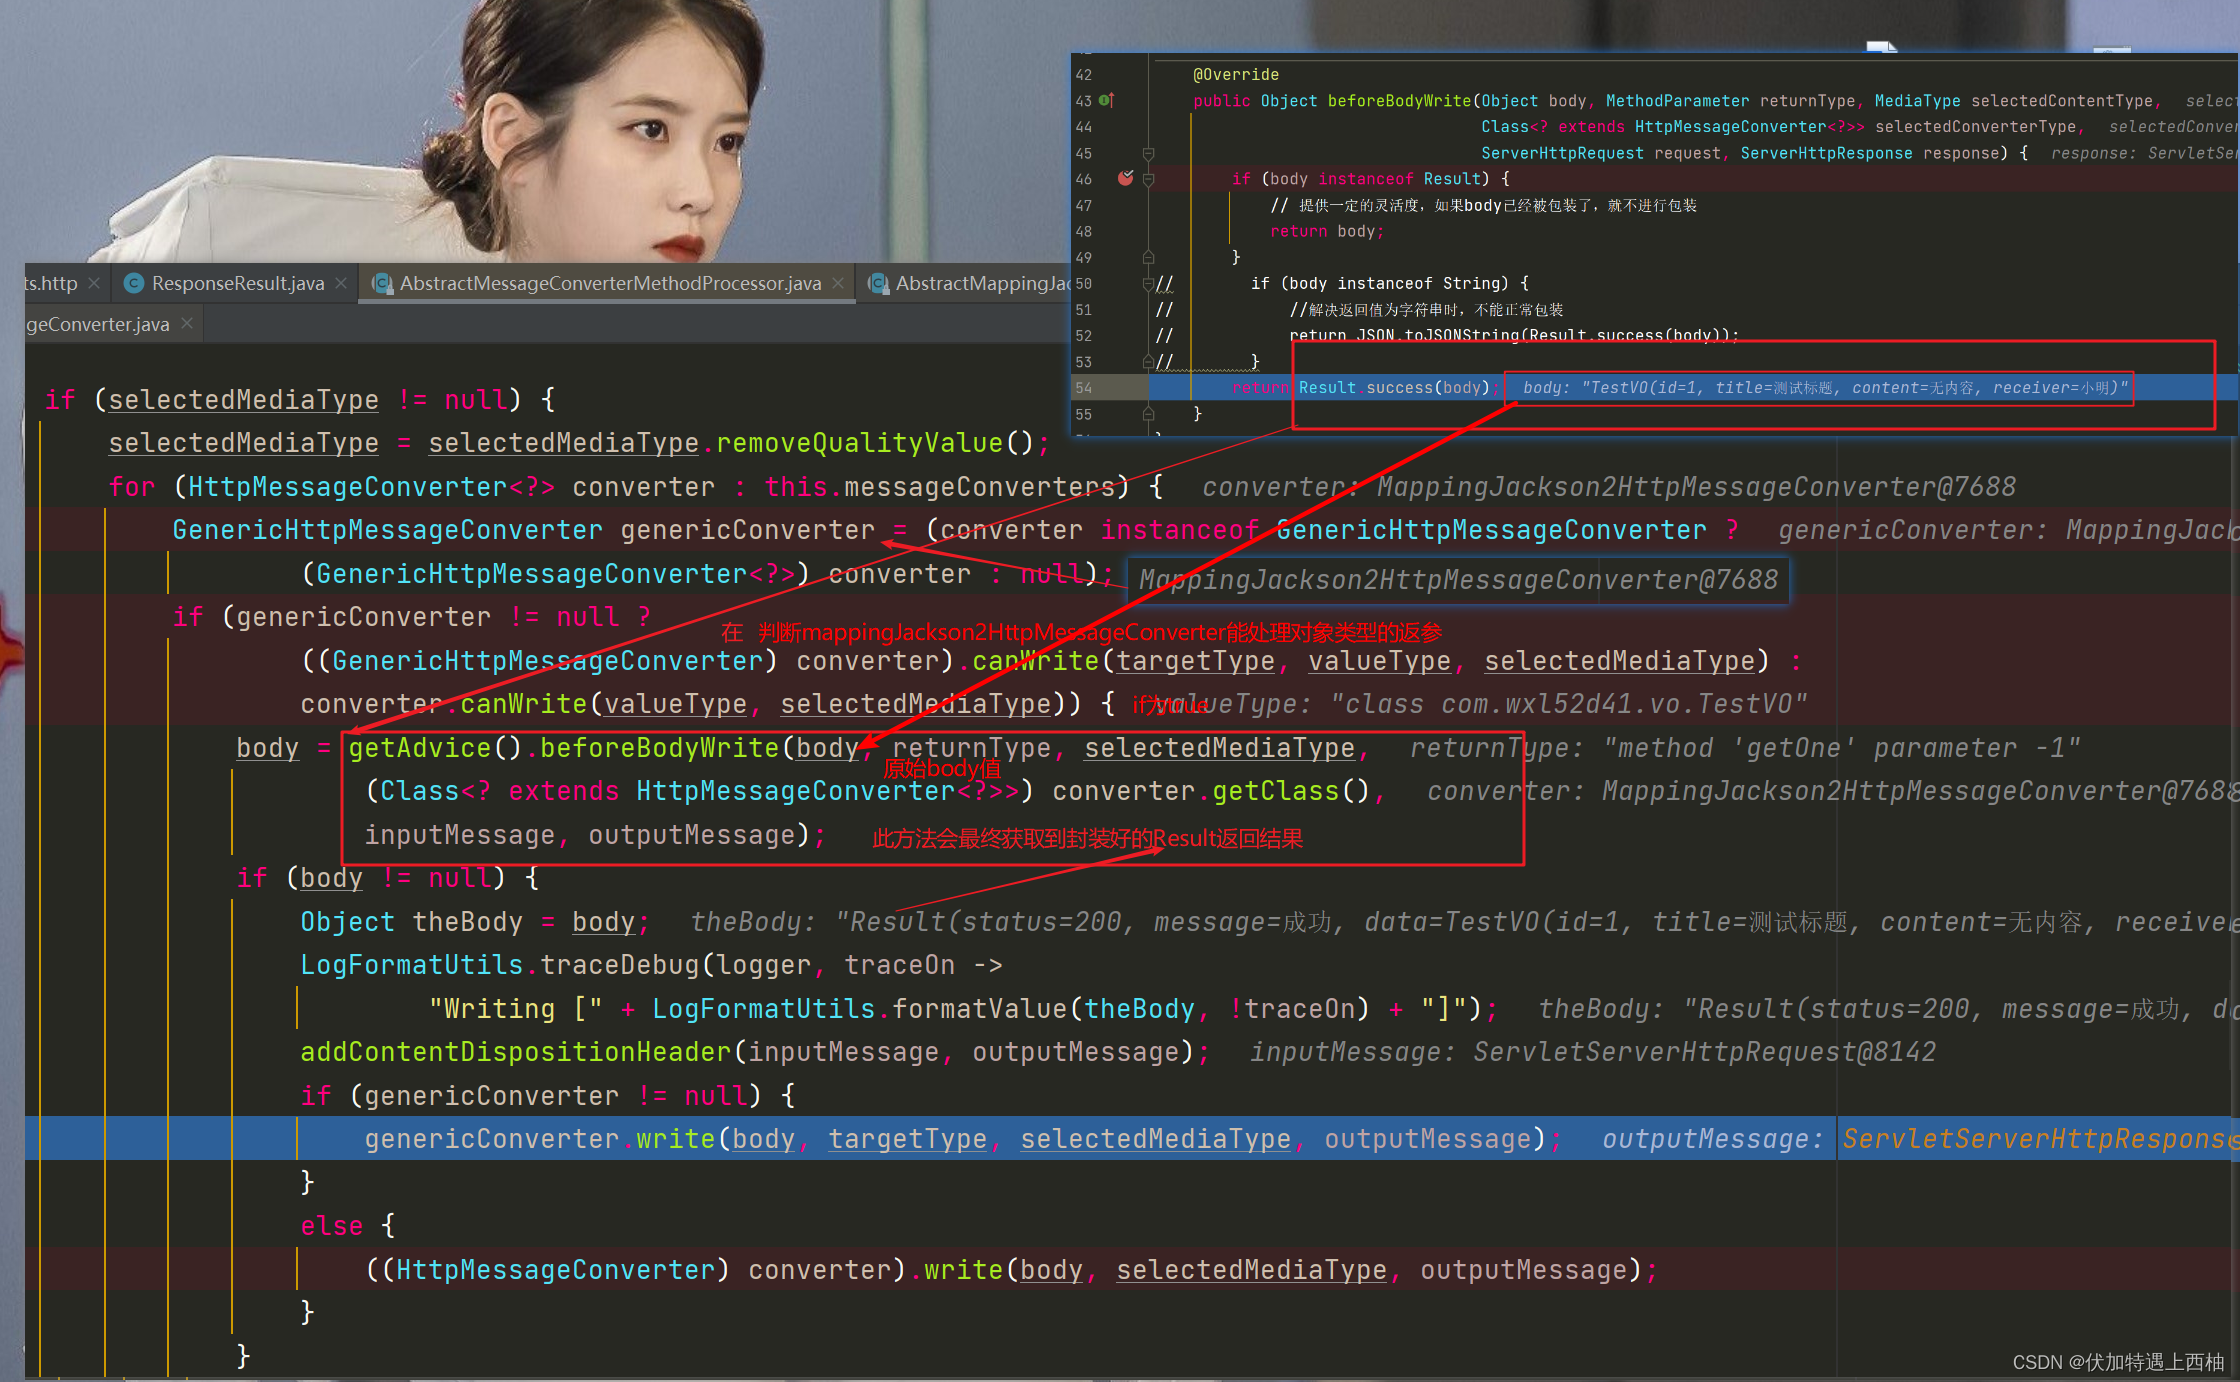Collapse the fold marker at line 45
The height and width of the screenshot is (1382, 2240).
coord(1148,153)
